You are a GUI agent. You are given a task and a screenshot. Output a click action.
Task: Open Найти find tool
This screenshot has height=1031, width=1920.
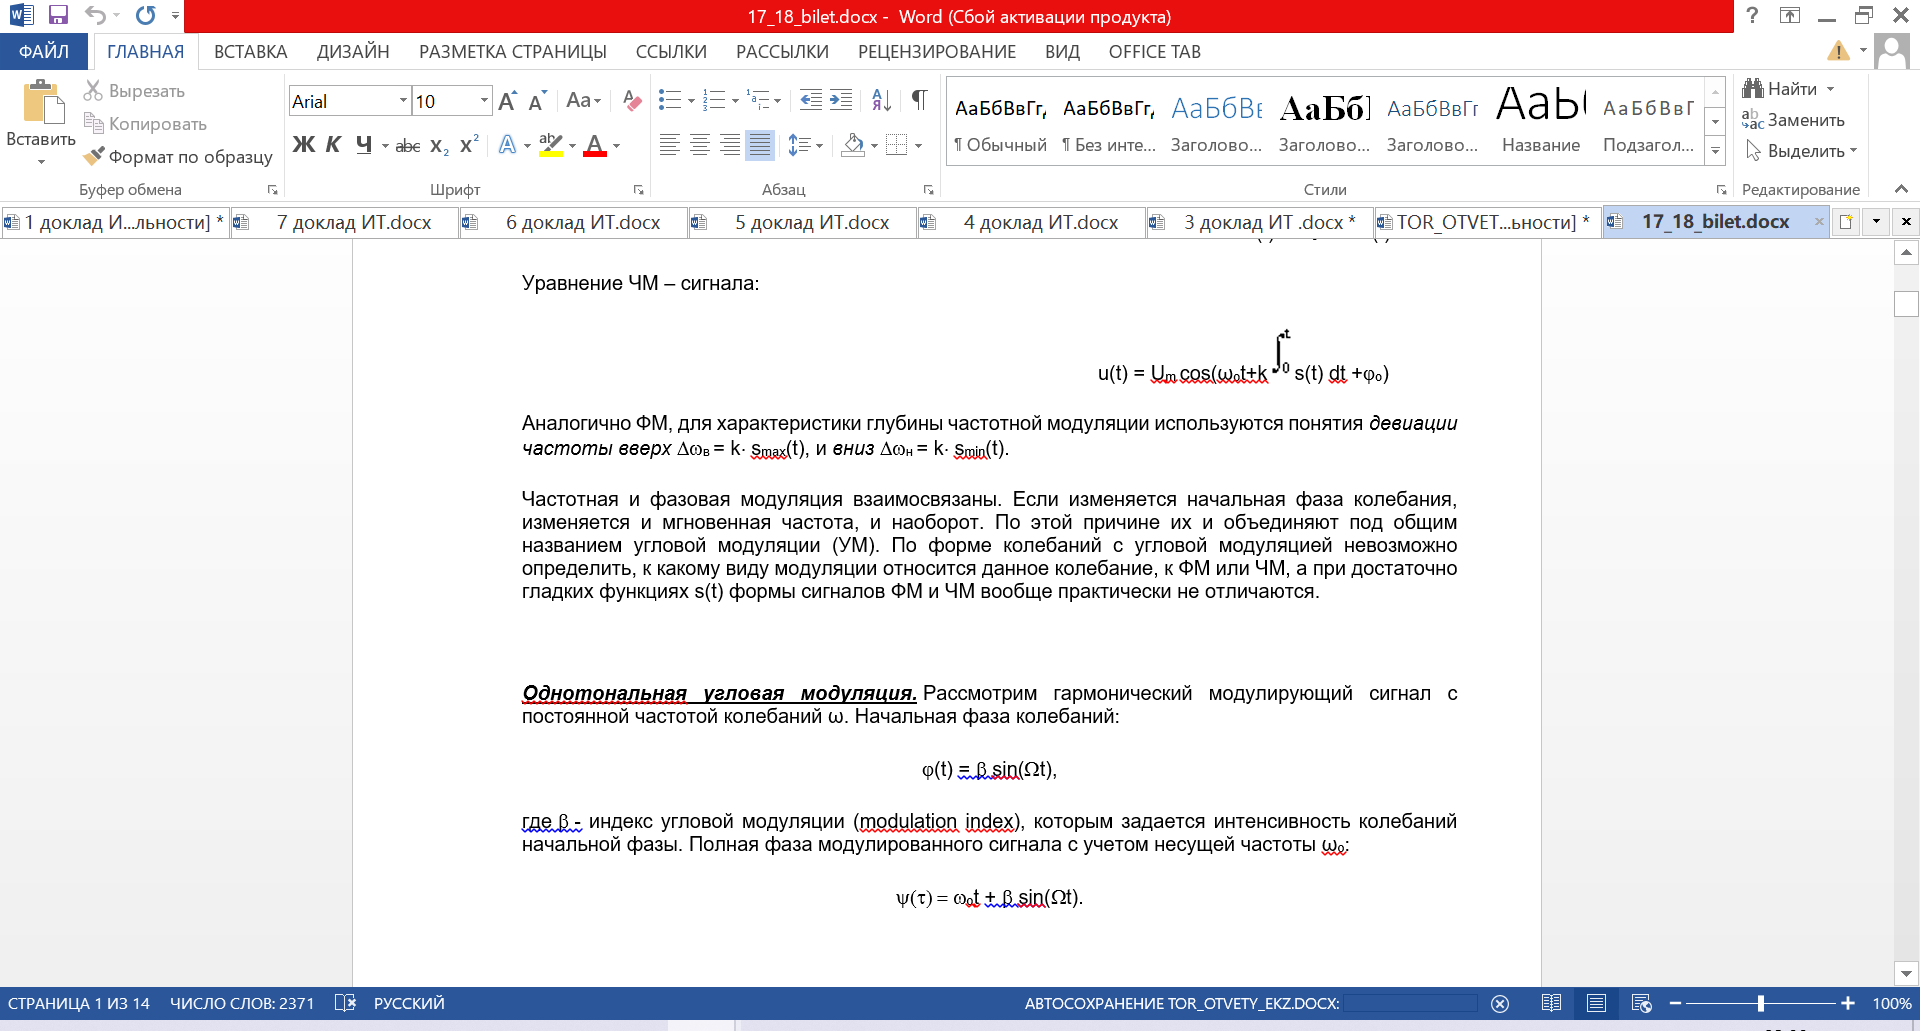tap(1790, 89)
